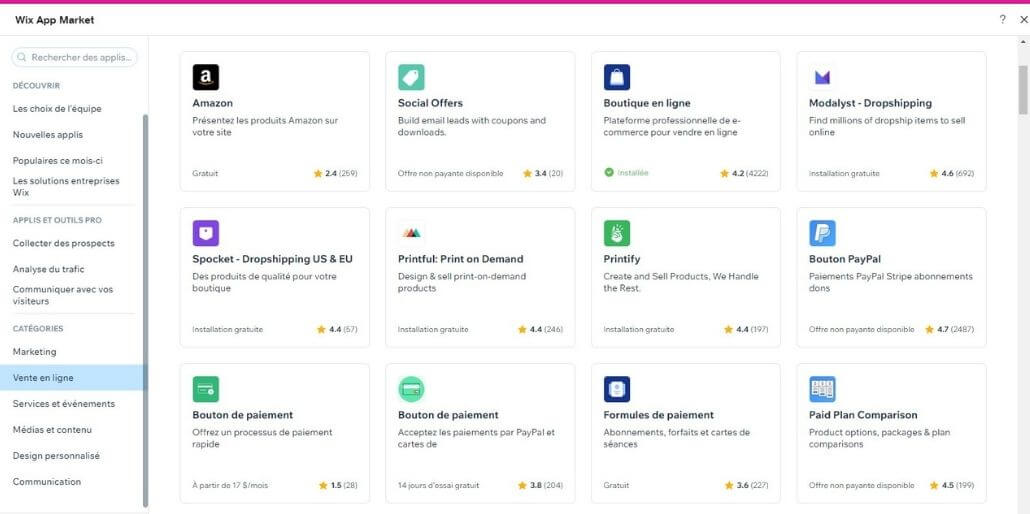1030x514 pixels.
Task: Select Analyse du trafic
Action: 49,269
